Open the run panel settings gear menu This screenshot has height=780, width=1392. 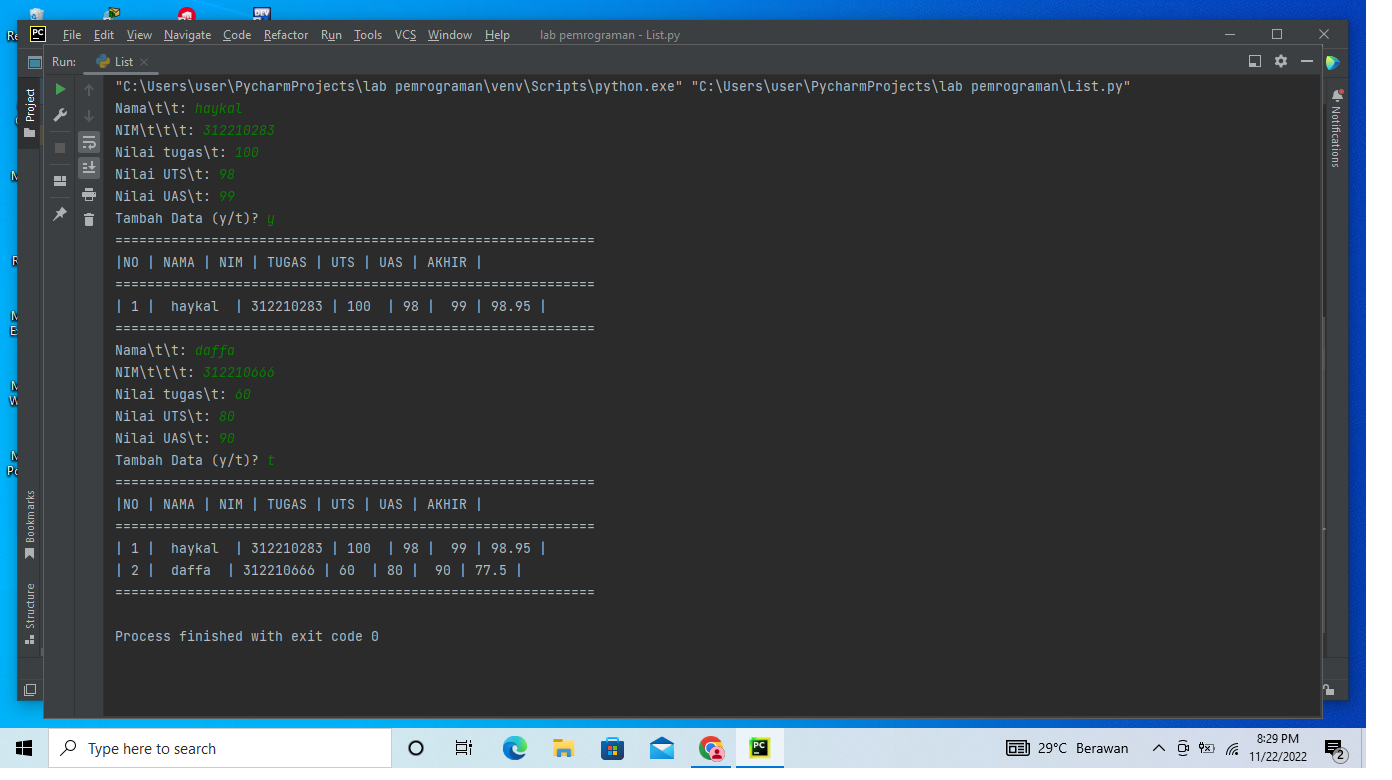click(1281, 61)
